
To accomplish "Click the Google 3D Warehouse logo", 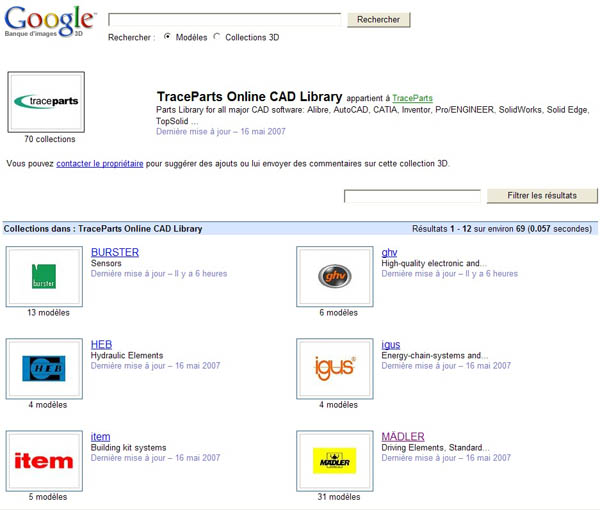I will pos(50,21).
